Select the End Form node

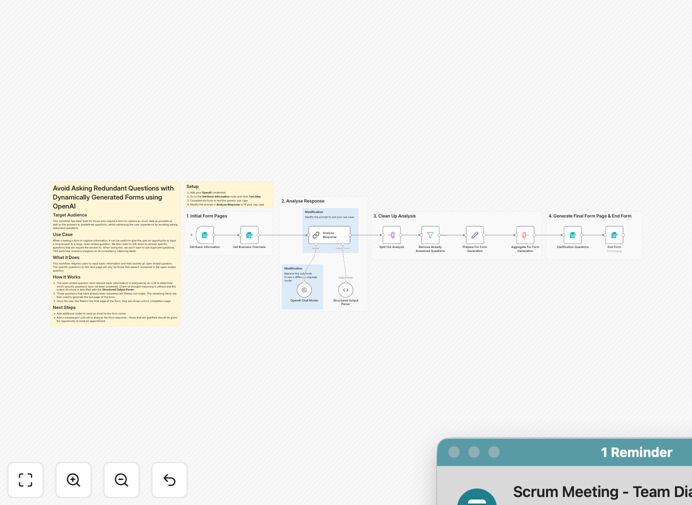tap(614, 235)
